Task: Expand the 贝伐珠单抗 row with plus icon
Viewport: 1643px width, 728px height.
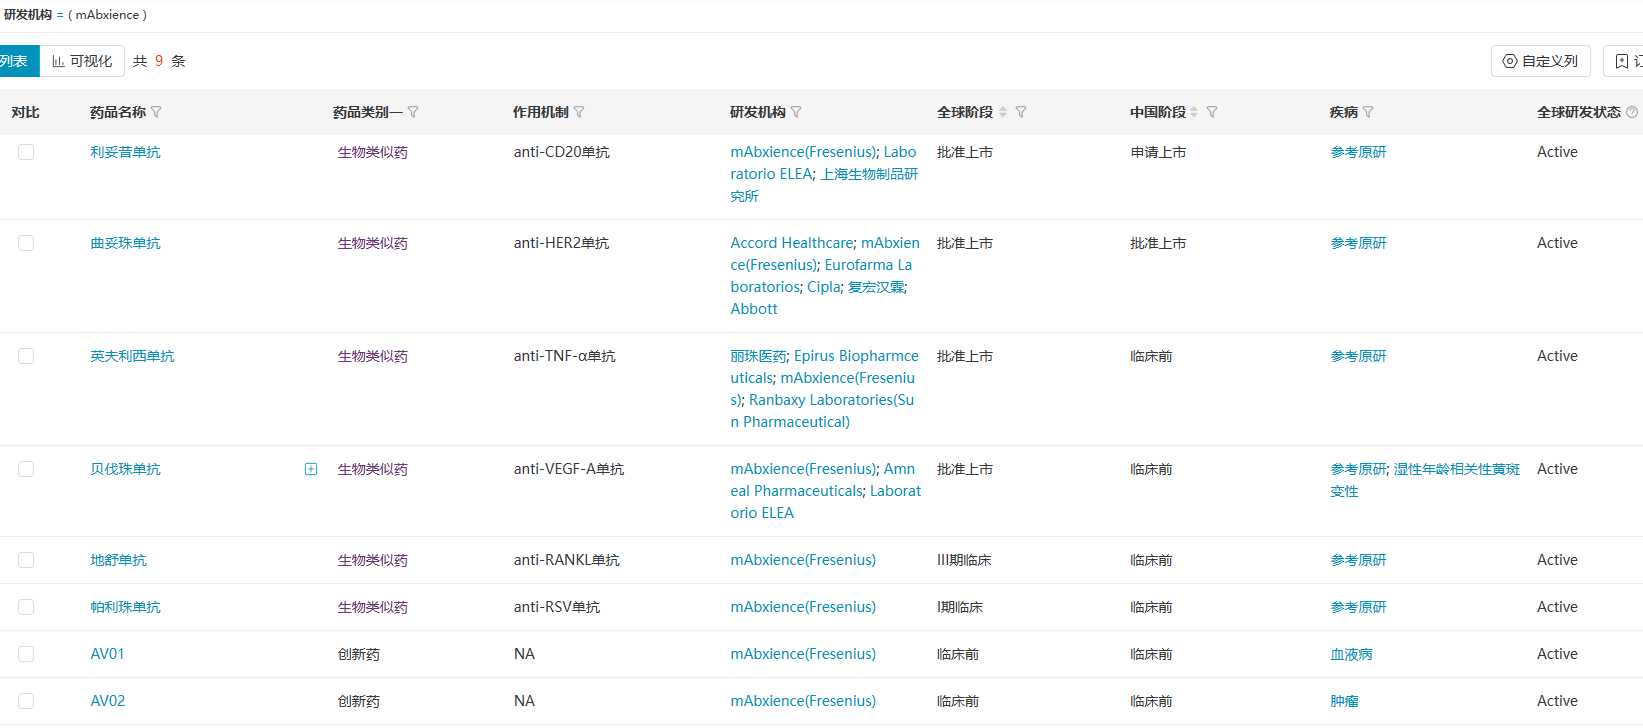Action: point(311,469)
